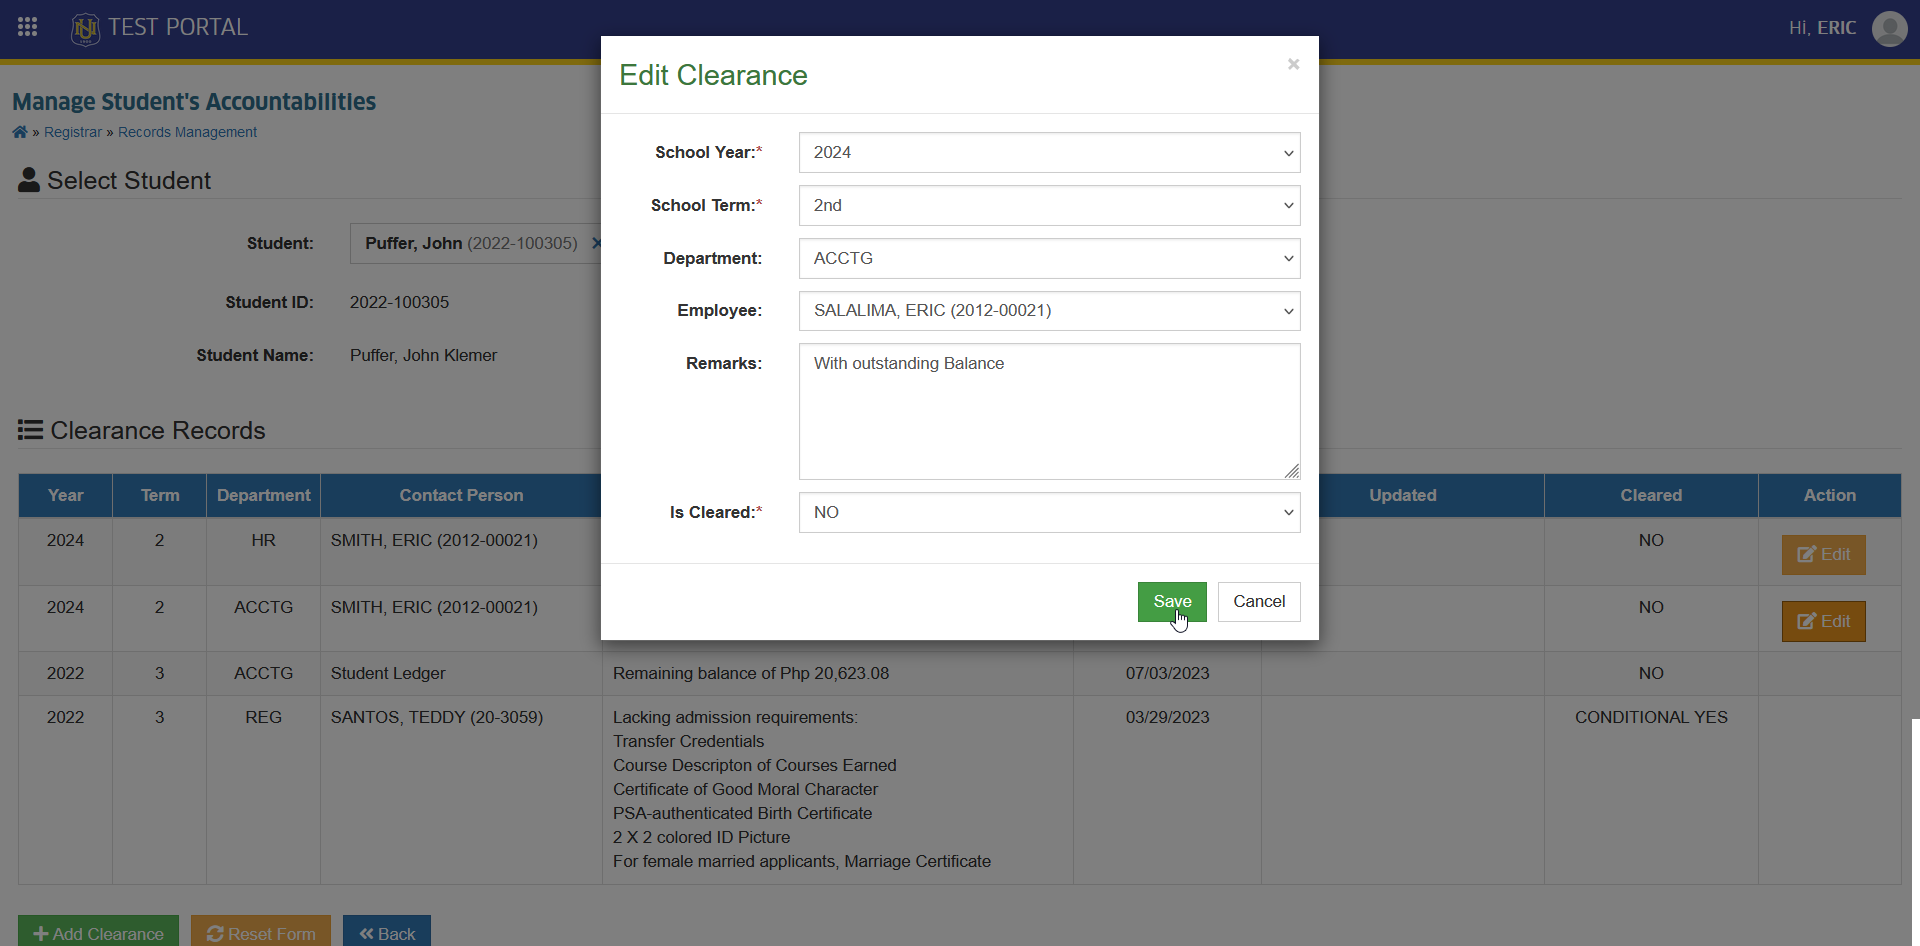This screenshot has width=1920, height=946.
Task: Click the Contact Person column header
Action: pos(461,495)
